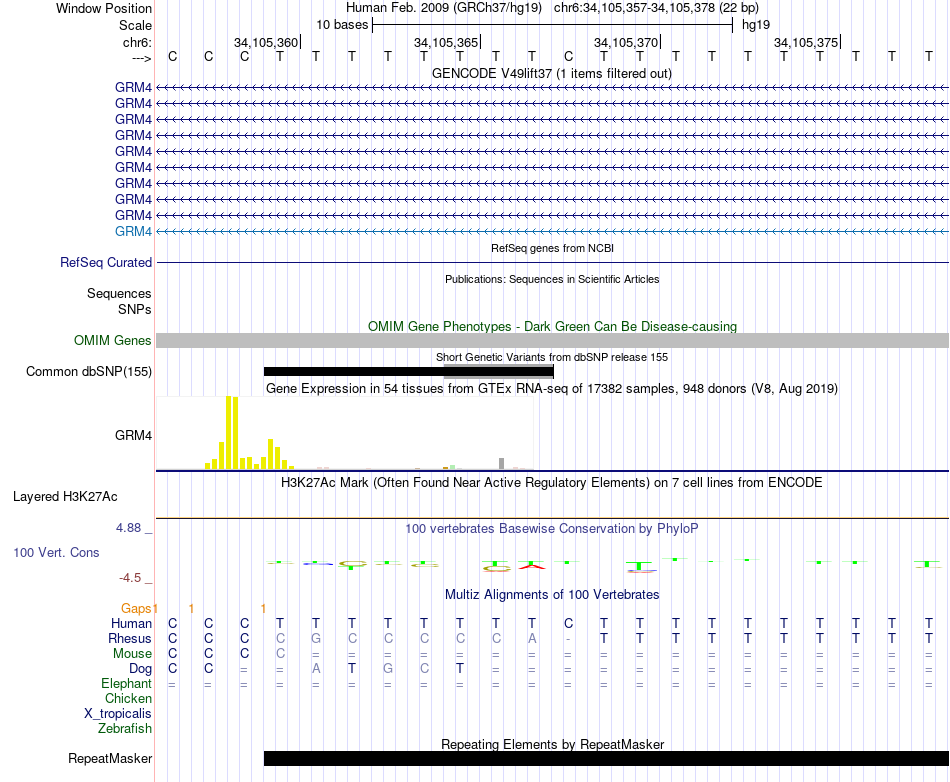Image resolution: width=950 pixels, height=782 pixels.
Task: Click the RefSeq Curated intron line
Action: [x=553, y=262]
